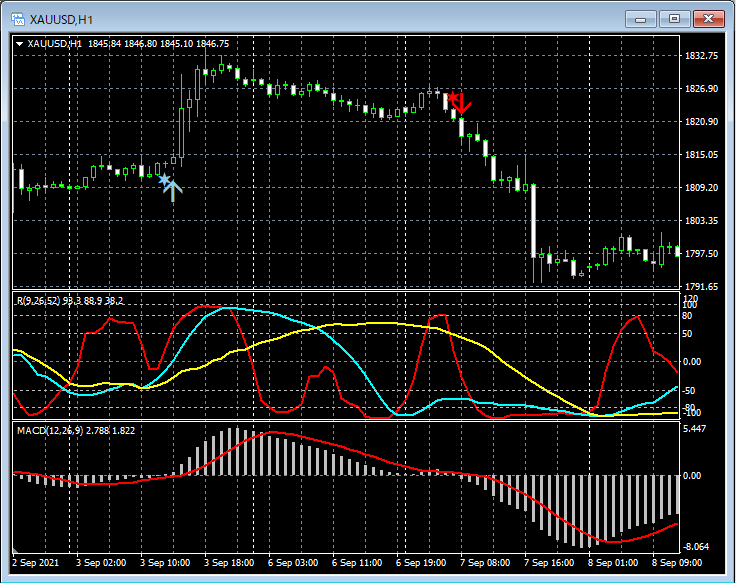Click the 3 Sep 18:00 time label
The height and width of the screenshot is (583, 737).
(229, 563)
